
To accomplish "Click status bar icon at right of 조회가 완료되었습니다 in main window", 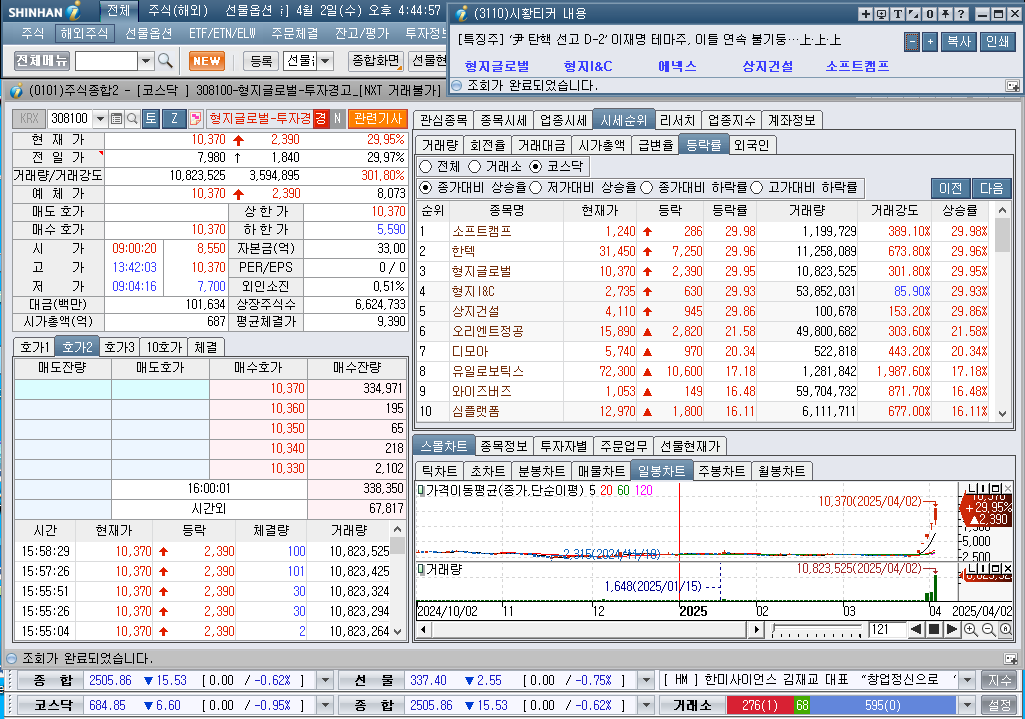I will tap(1011, 659).
